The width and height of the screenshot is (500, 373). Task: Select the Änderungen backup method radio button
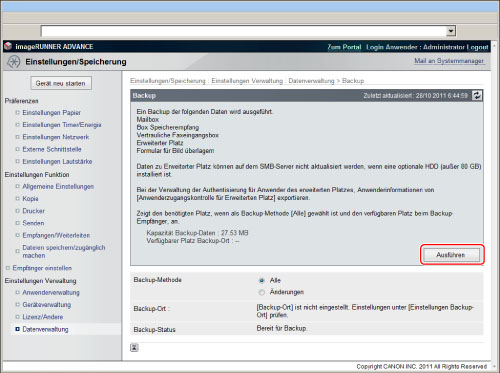(262, 292)
